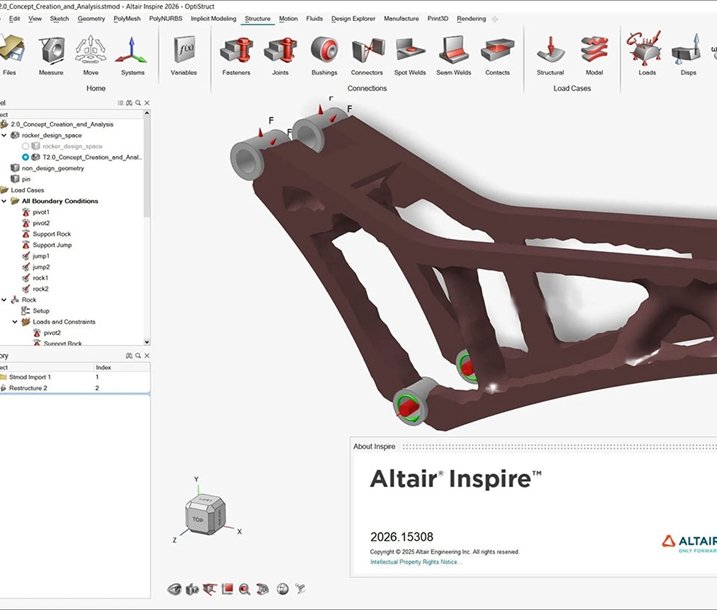Select the Bushings tool
This screenshot has width=717, height=610.
(324, 50)
